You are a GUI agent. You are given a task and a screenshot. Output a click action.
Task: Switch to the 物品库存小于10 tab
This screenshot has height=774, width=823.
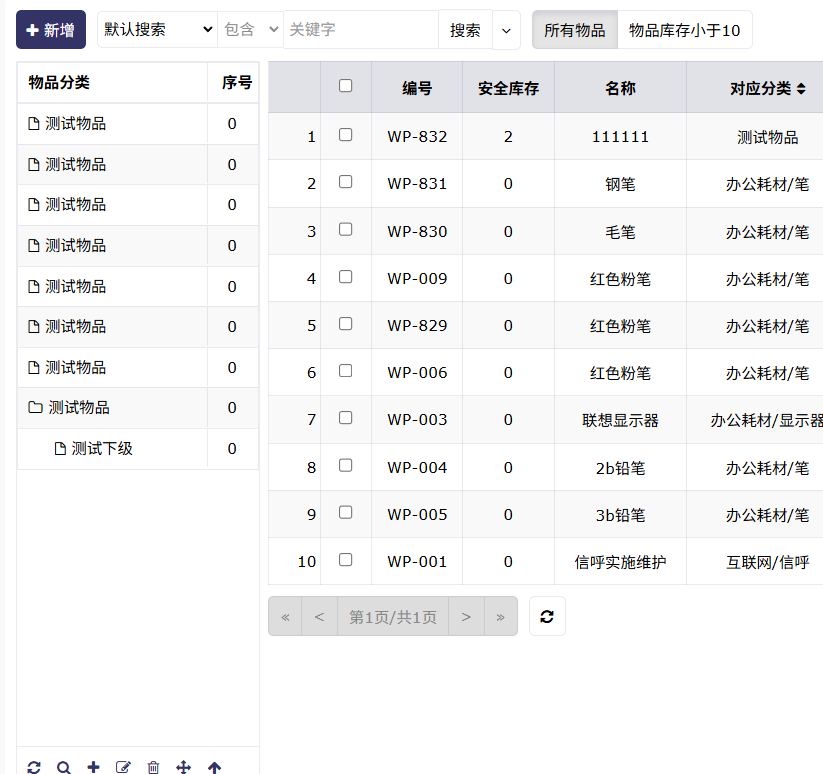[x=684, y=30]
